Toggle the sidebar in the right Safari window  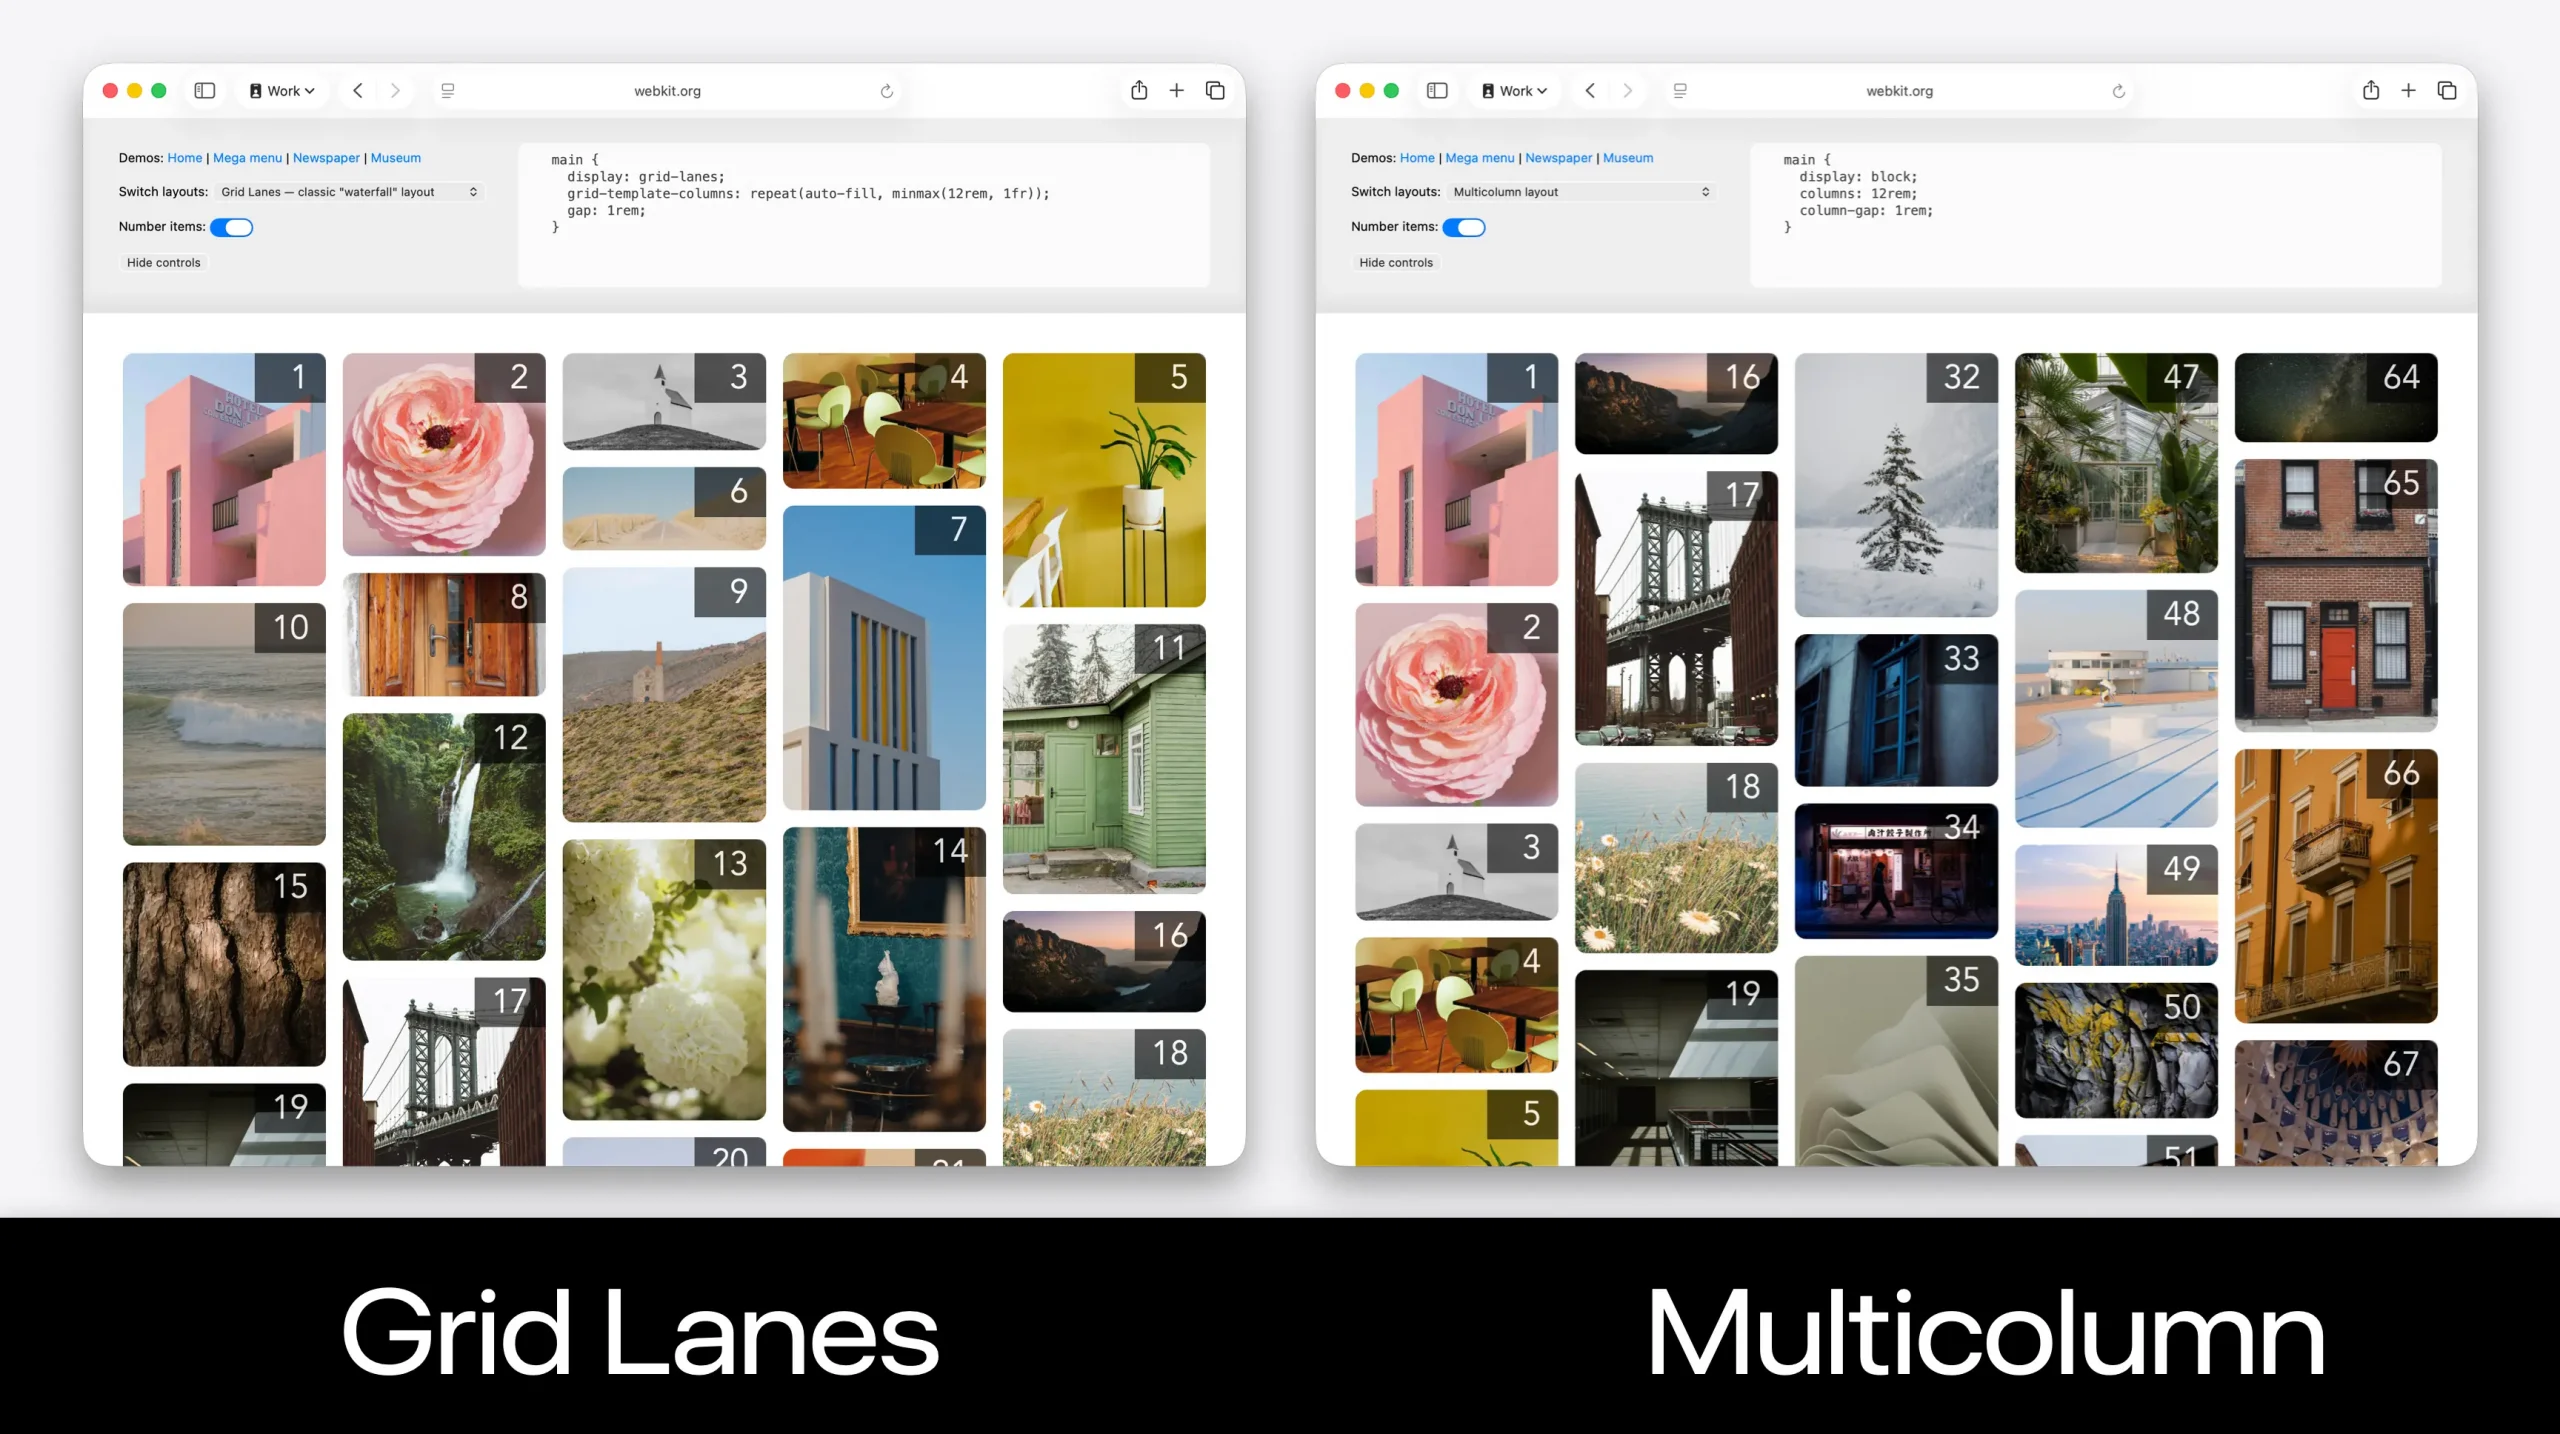1437,90
